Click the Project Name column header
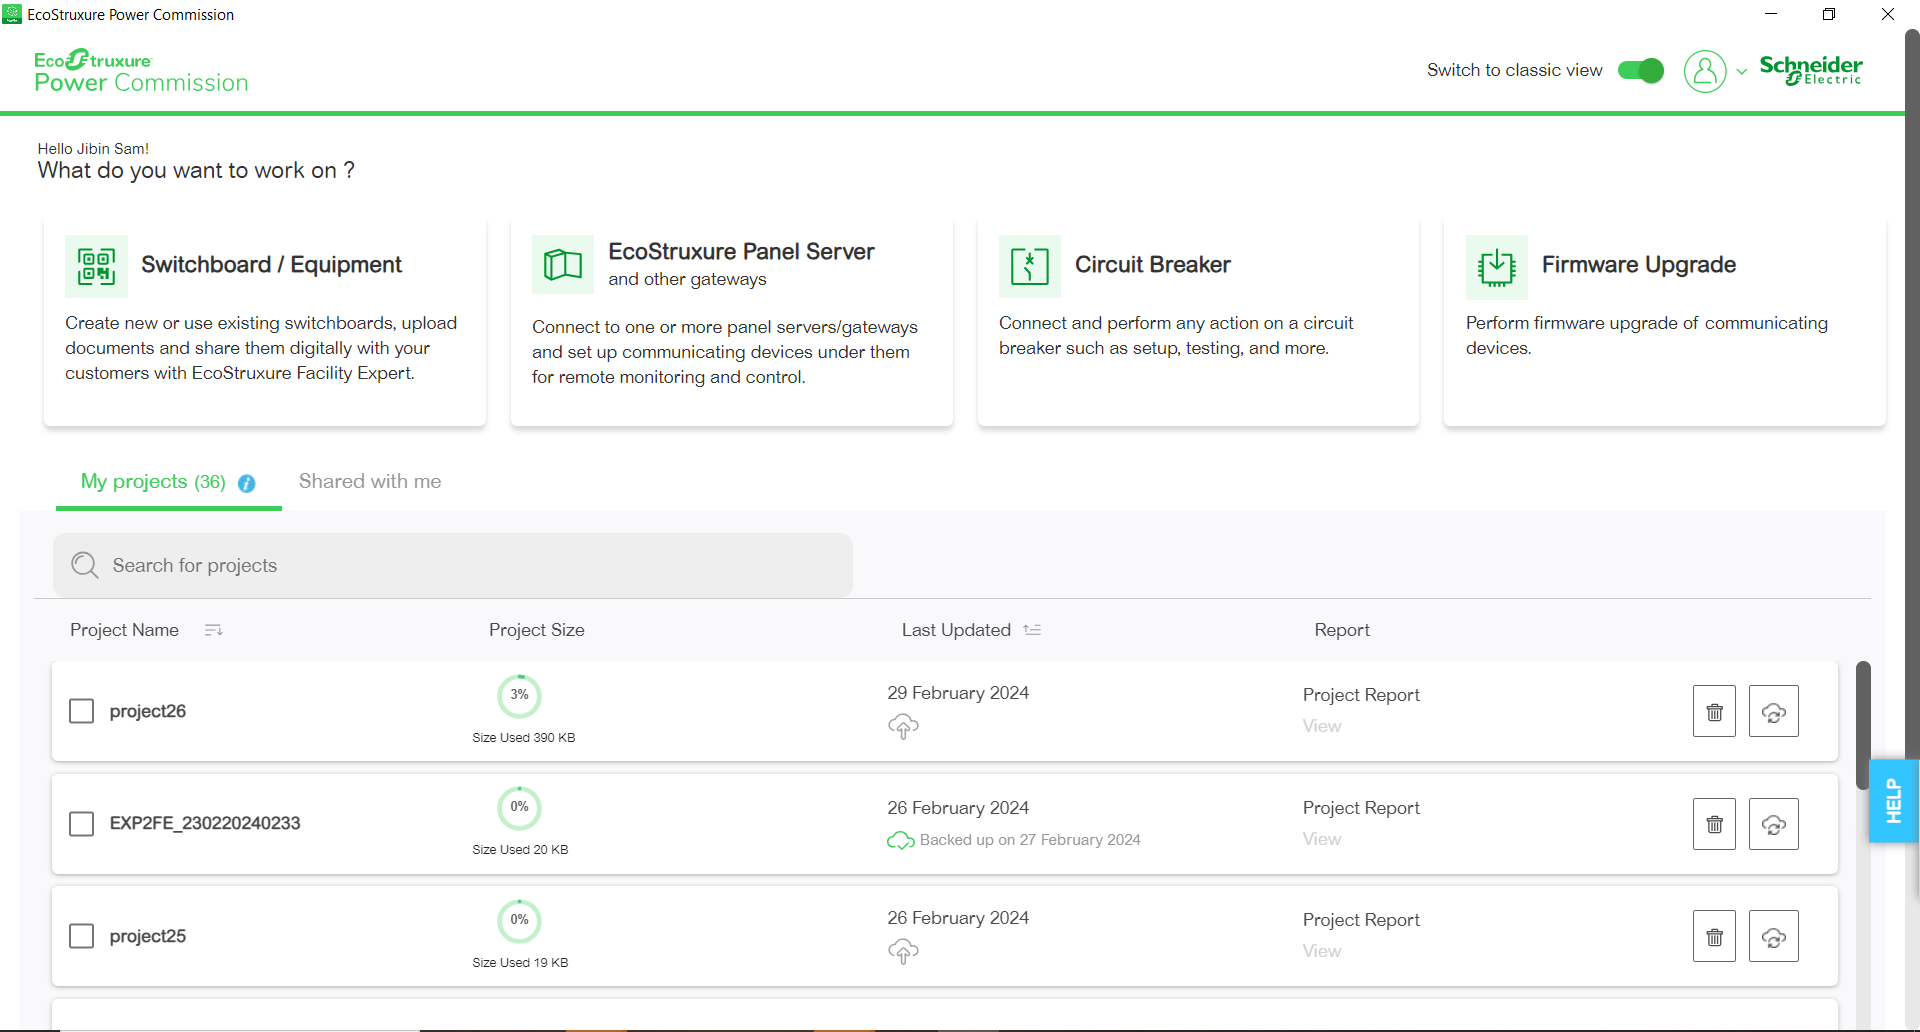The width and height of the screenshot is (1920, 1032). tap(124, 630)
